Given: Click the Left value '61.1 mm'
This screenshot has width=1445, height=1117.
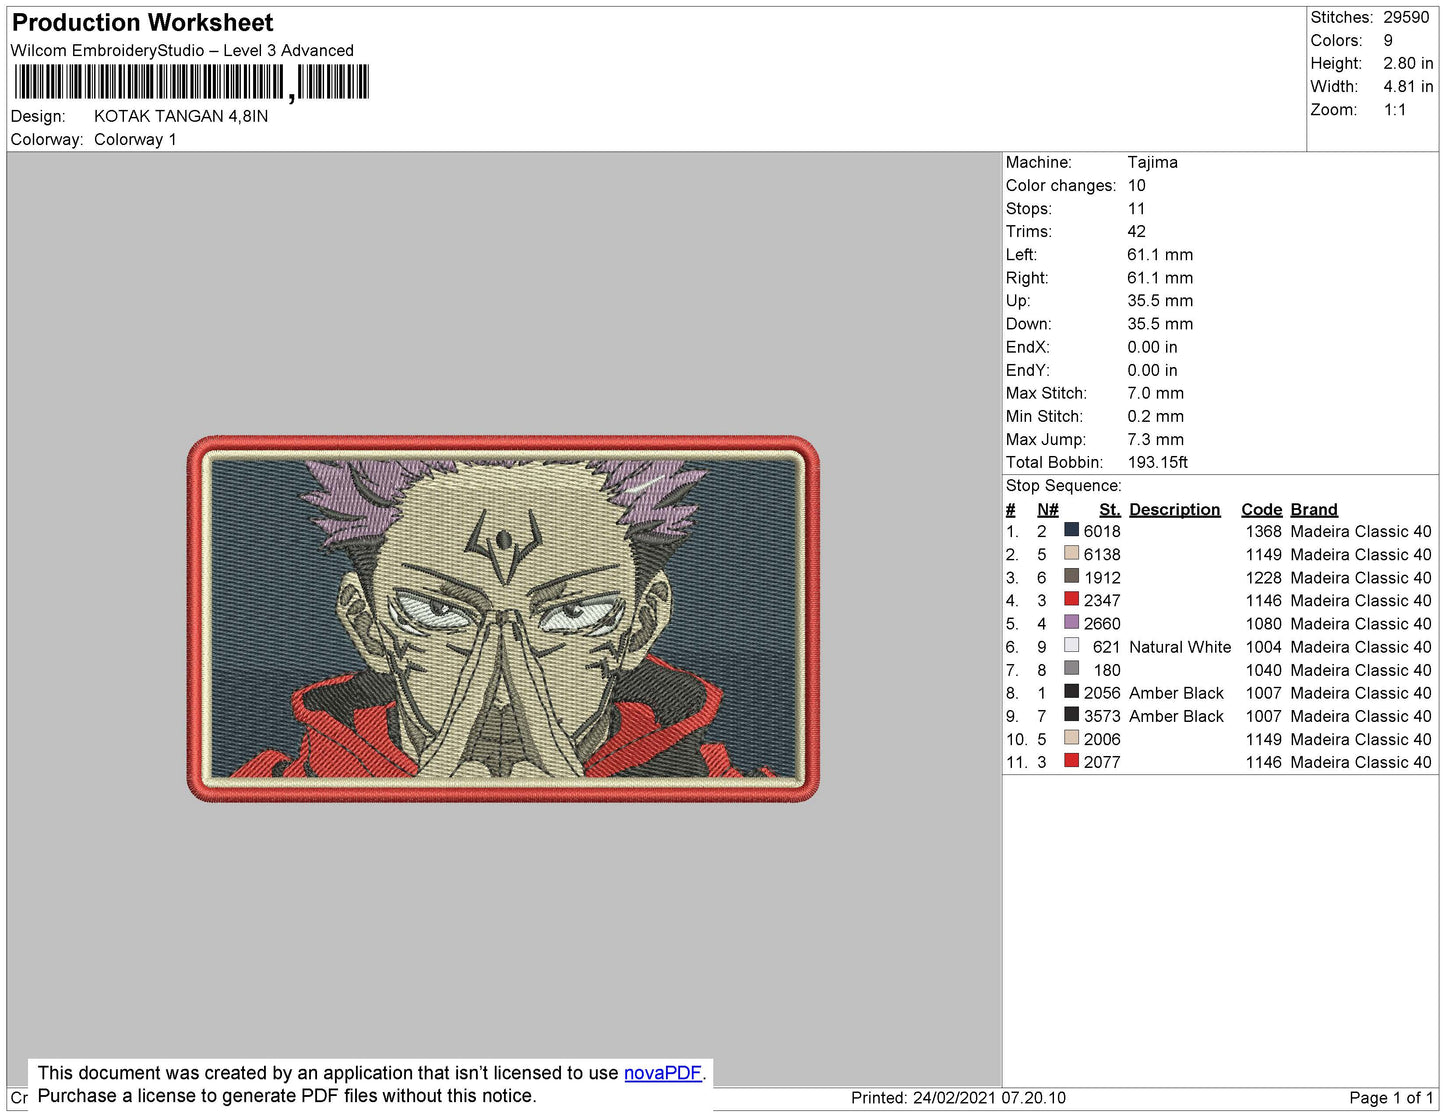Looking at the screenshot, I should point(1160,255).
